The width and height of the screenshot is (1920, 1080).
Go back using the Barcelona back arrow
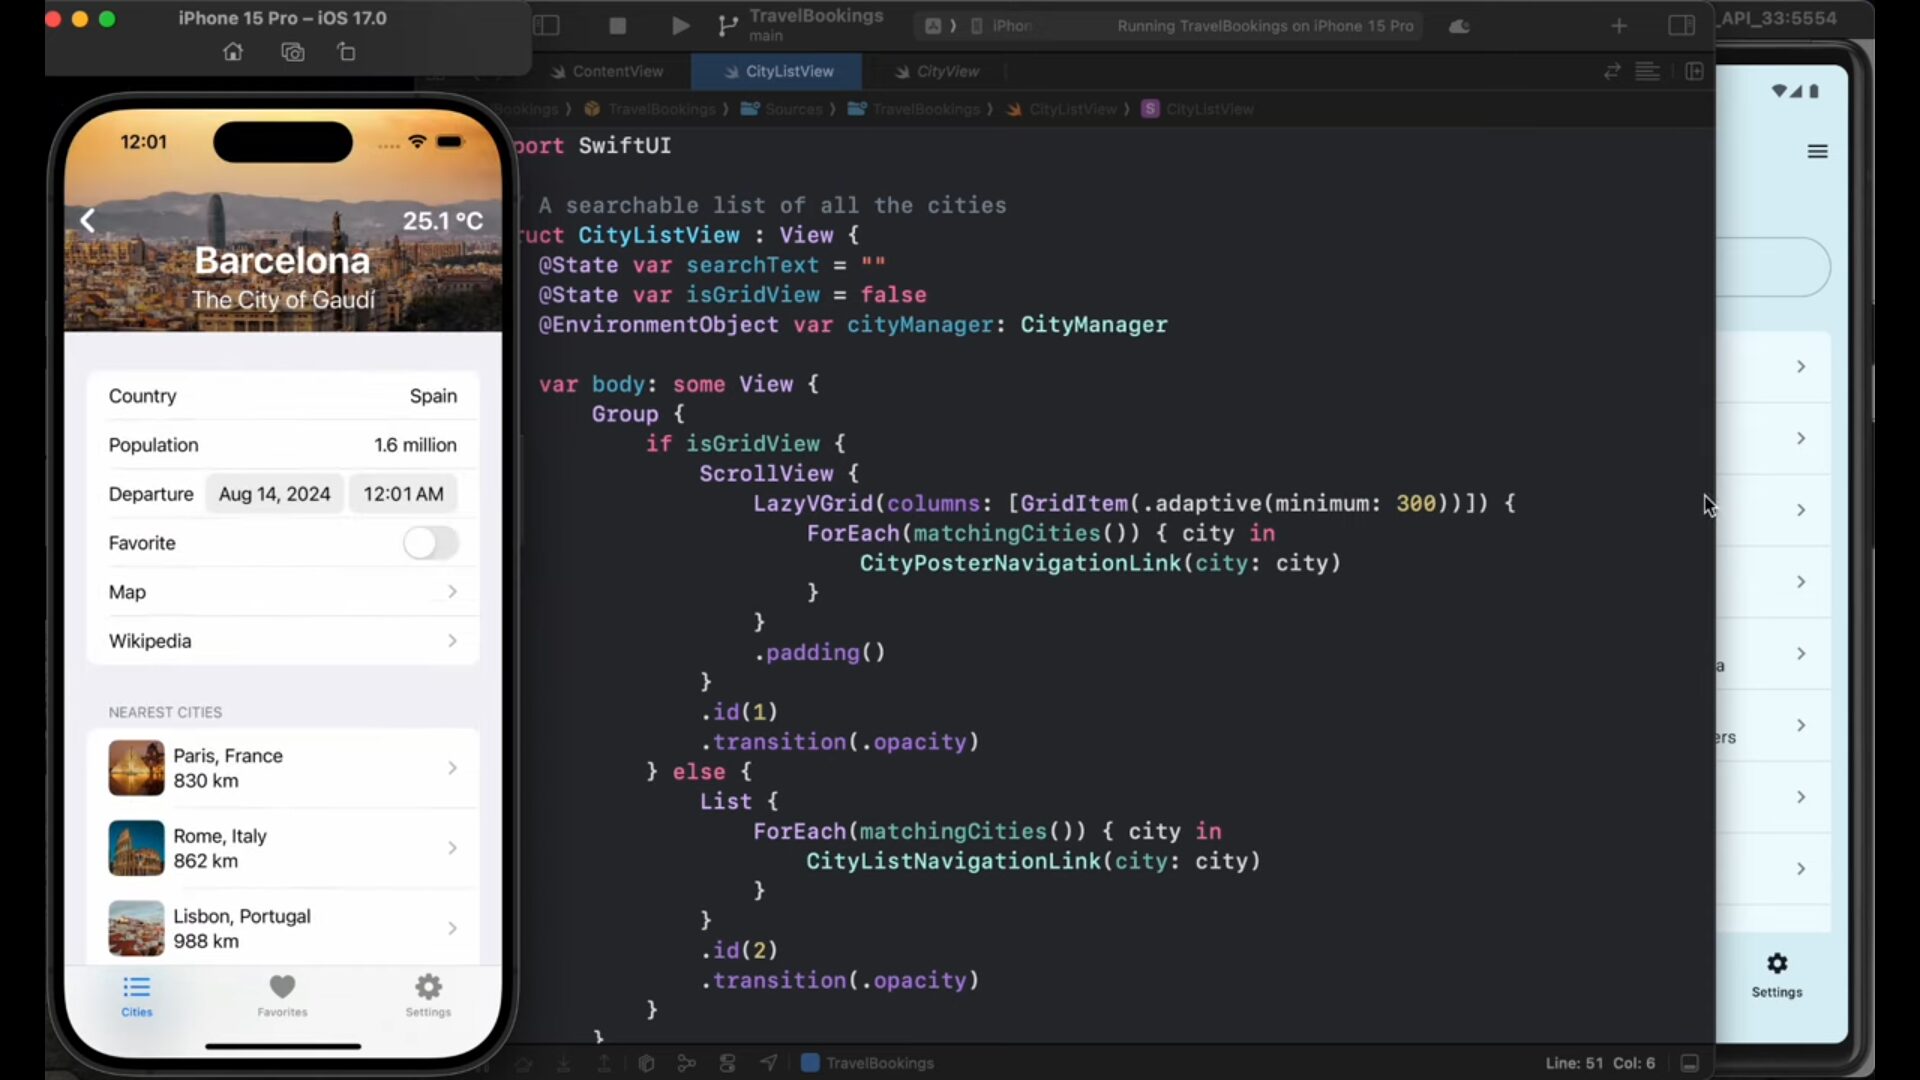[88, 221]
